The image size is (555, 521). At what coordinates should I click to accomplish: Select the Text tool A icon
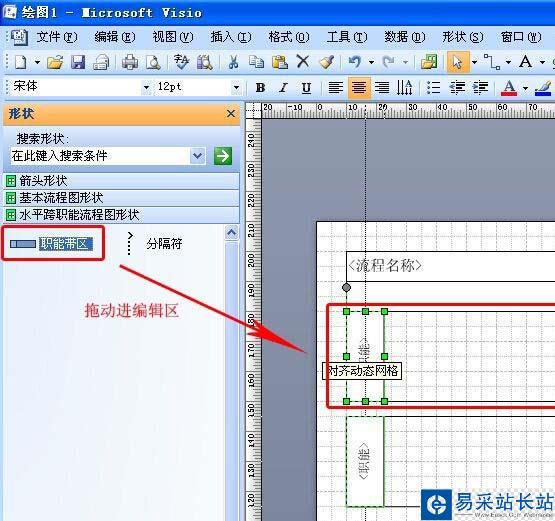(526, 62)
